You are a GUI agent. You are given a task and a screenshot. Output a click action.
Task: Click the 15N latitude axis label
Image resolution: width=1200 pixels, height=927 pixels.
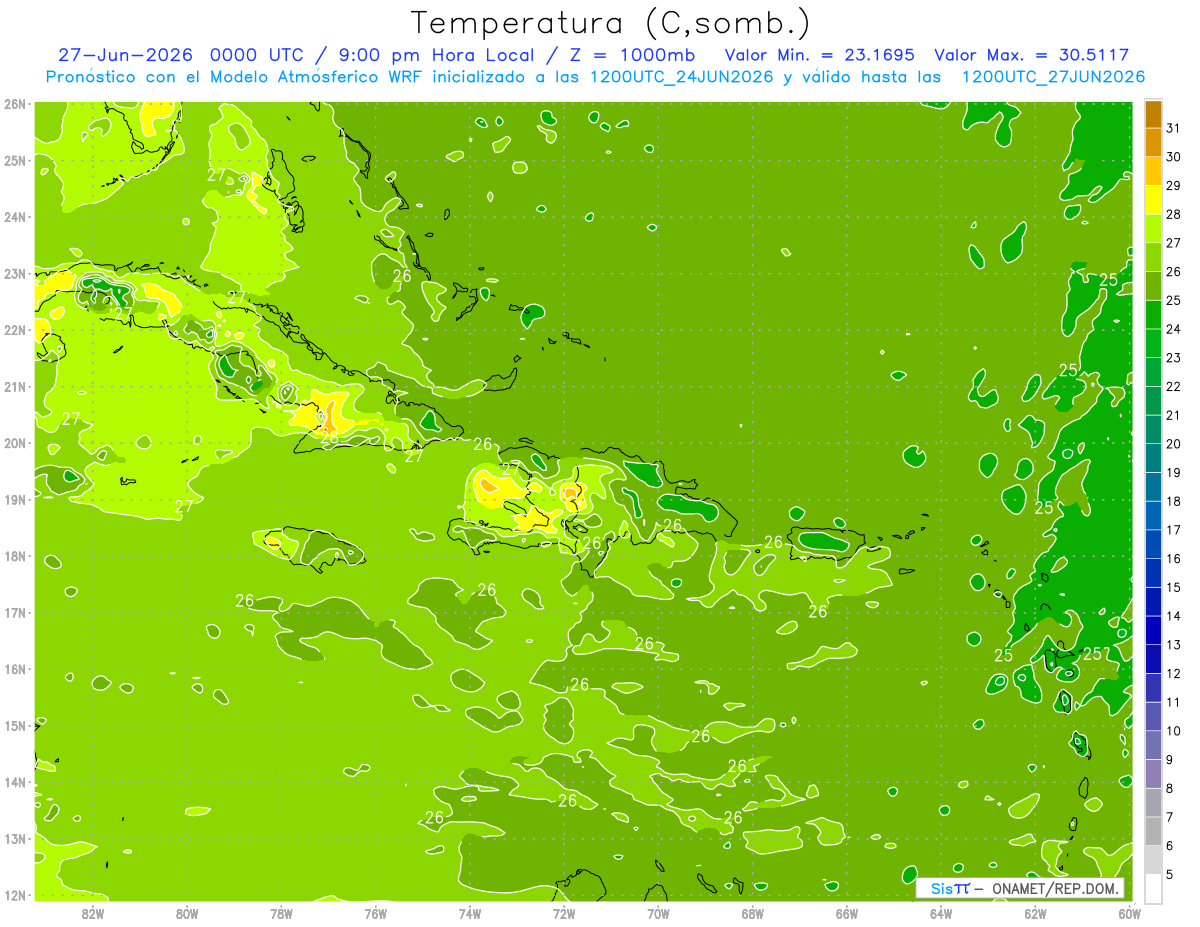coord(15,726)
